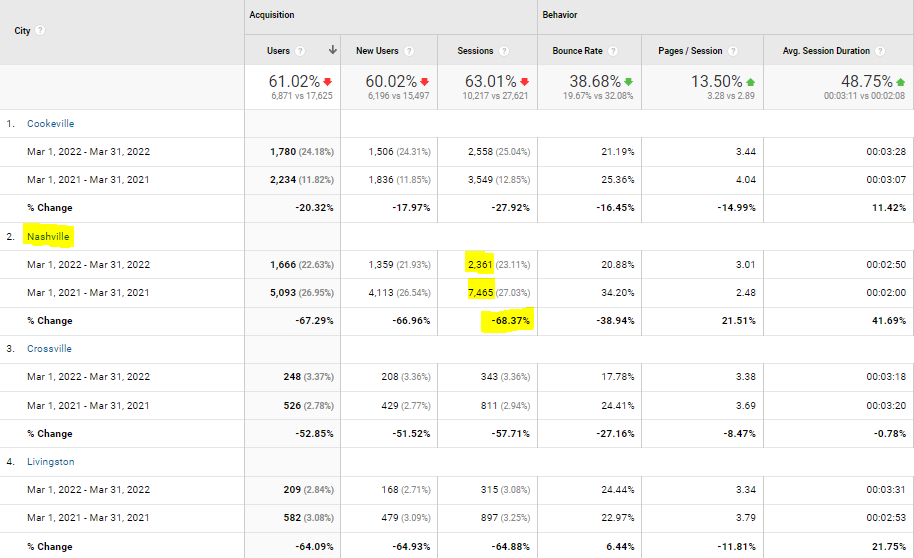Click green down arrow beside 38.68%
Image resolution: width=914 pixels, height=558 pixels.
tap(628, 82)
